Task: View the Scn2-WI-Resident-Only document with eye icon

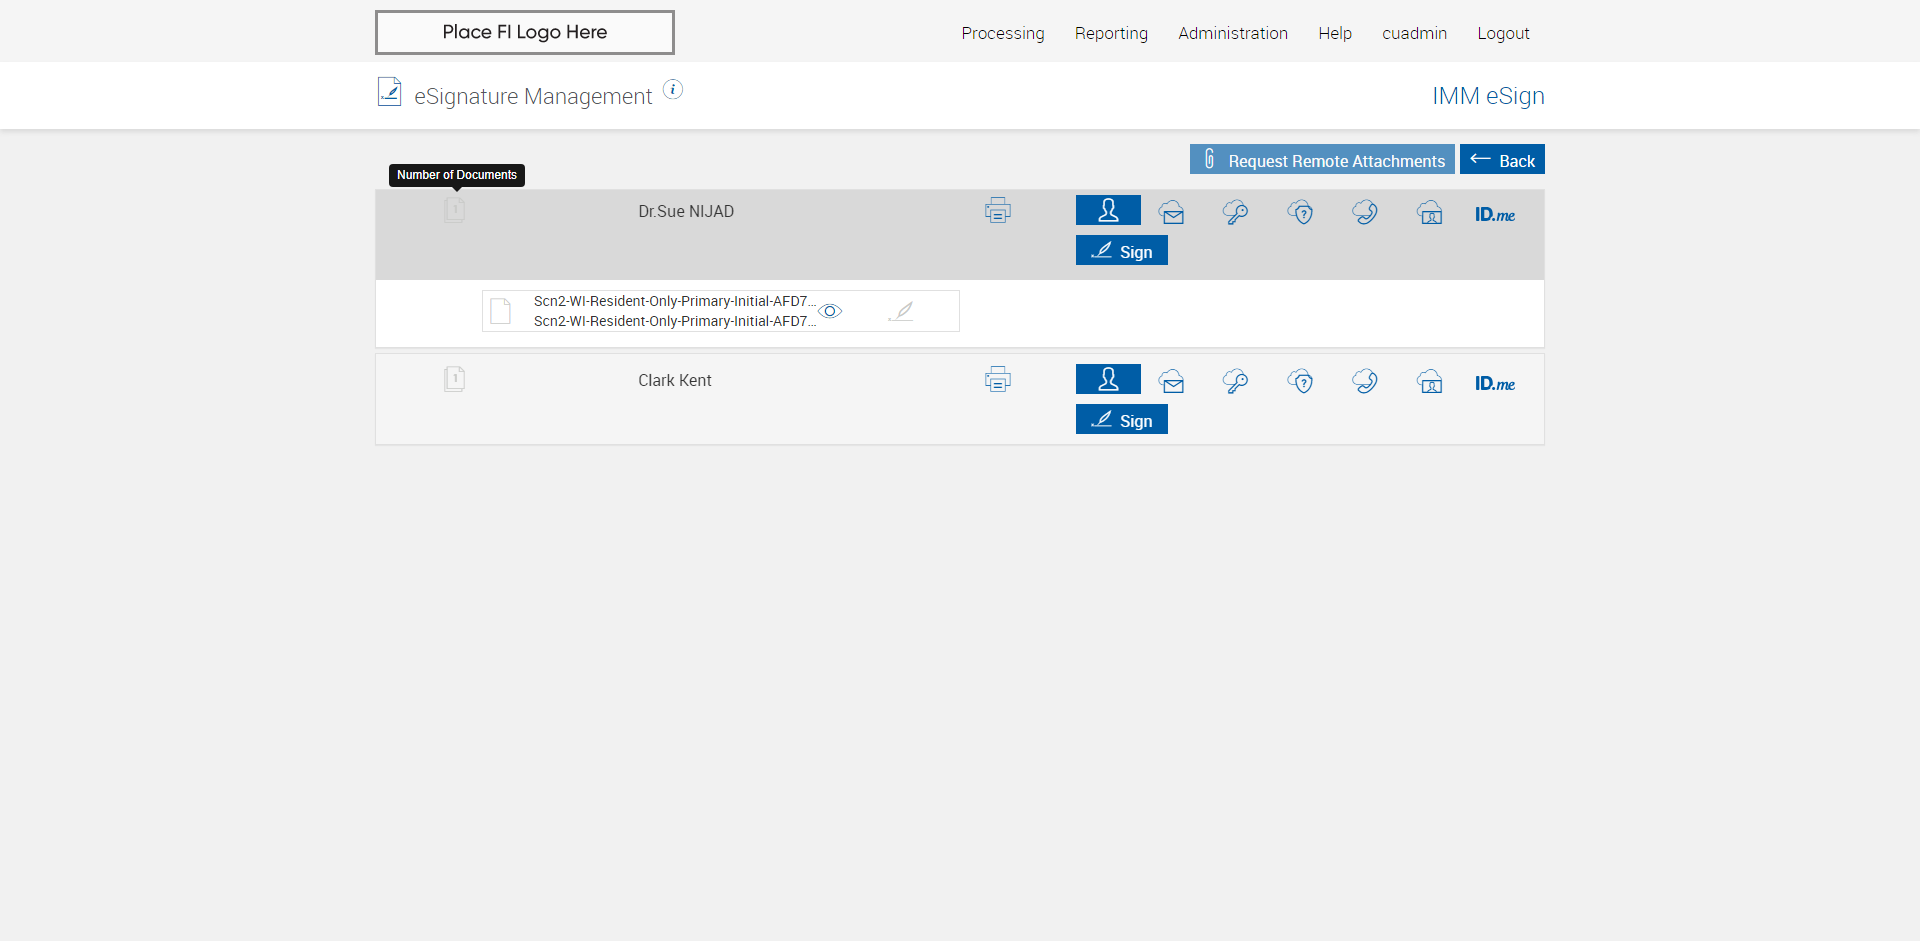Action: tap(830, 311)
